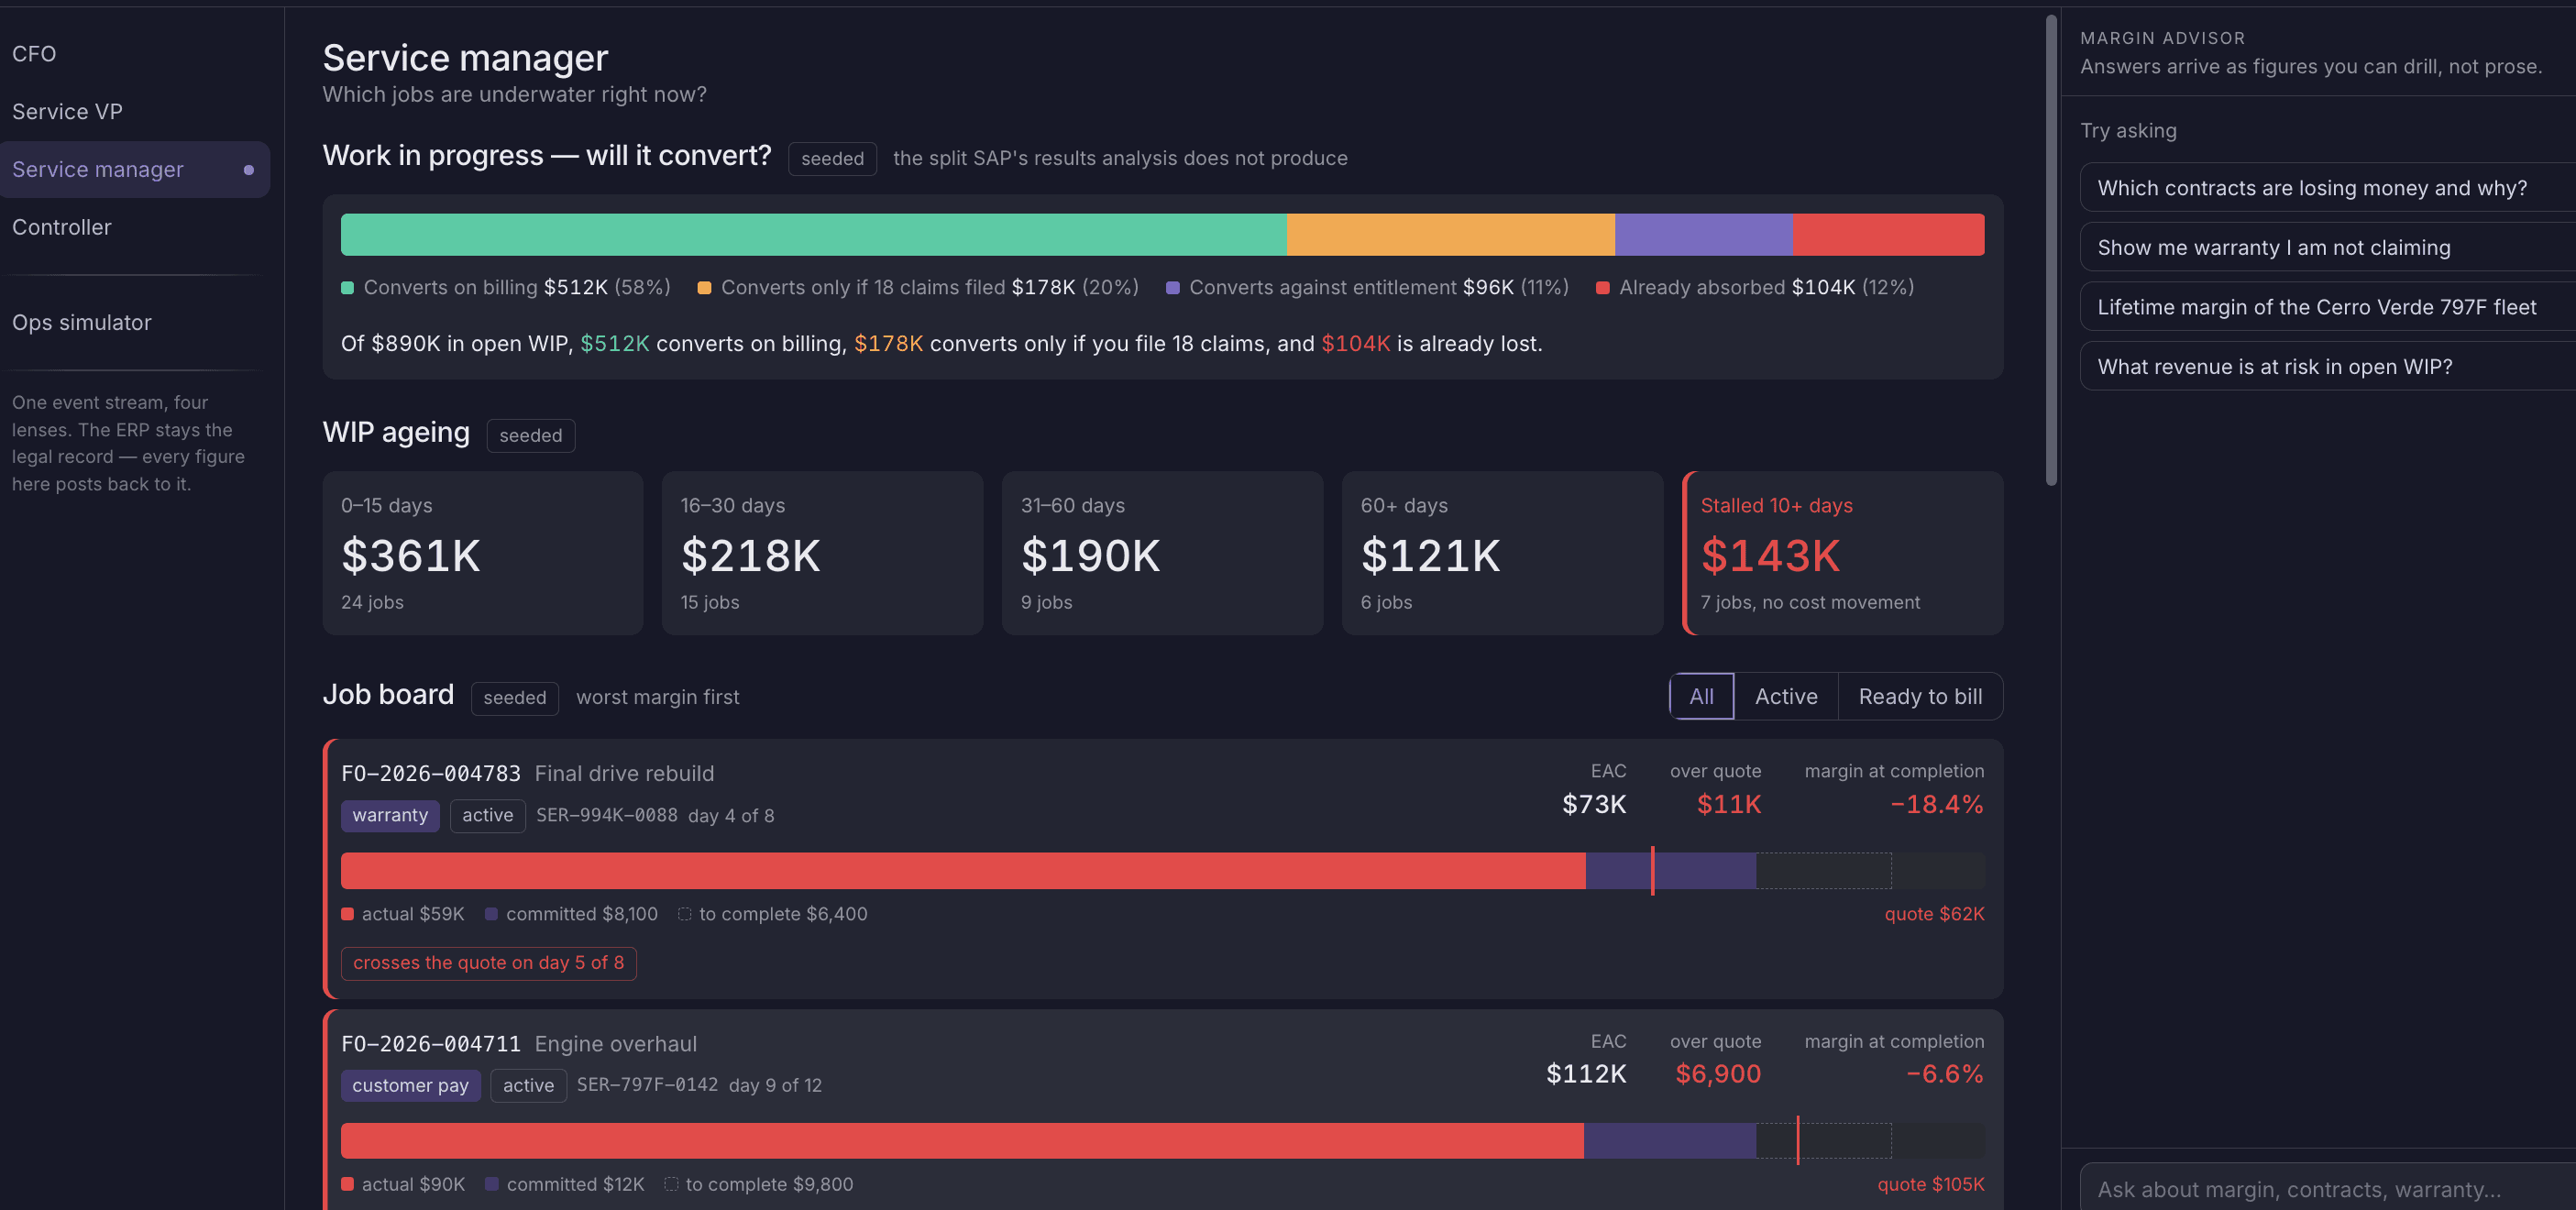
Task: Click the warranty tag on FO-2026-004783
Action: [x=390, y=815]
